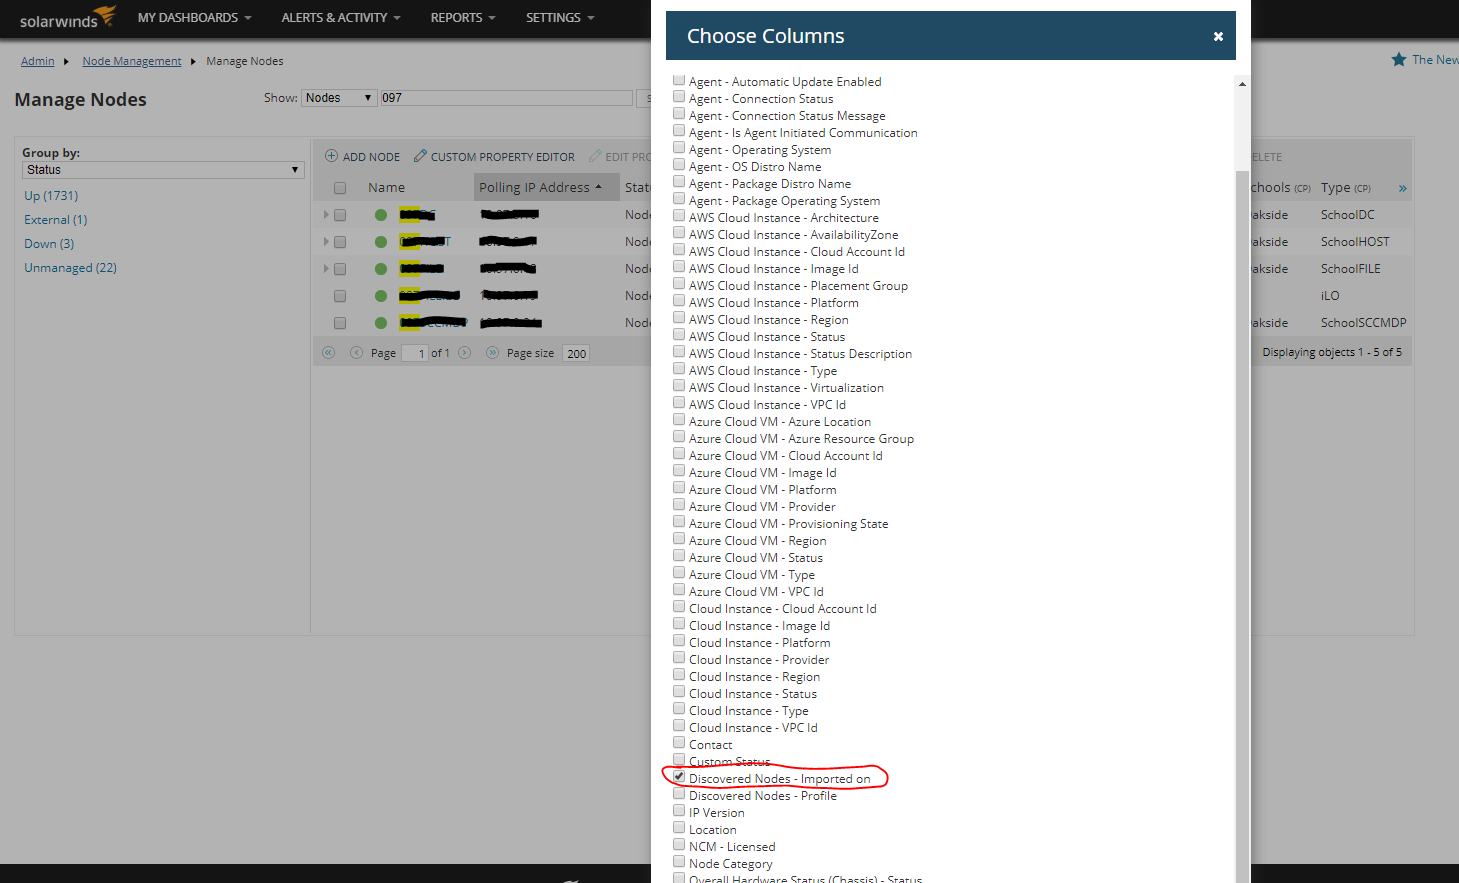Go to last page icon
Screen dimensions: 1459x883
click(492, 353)
